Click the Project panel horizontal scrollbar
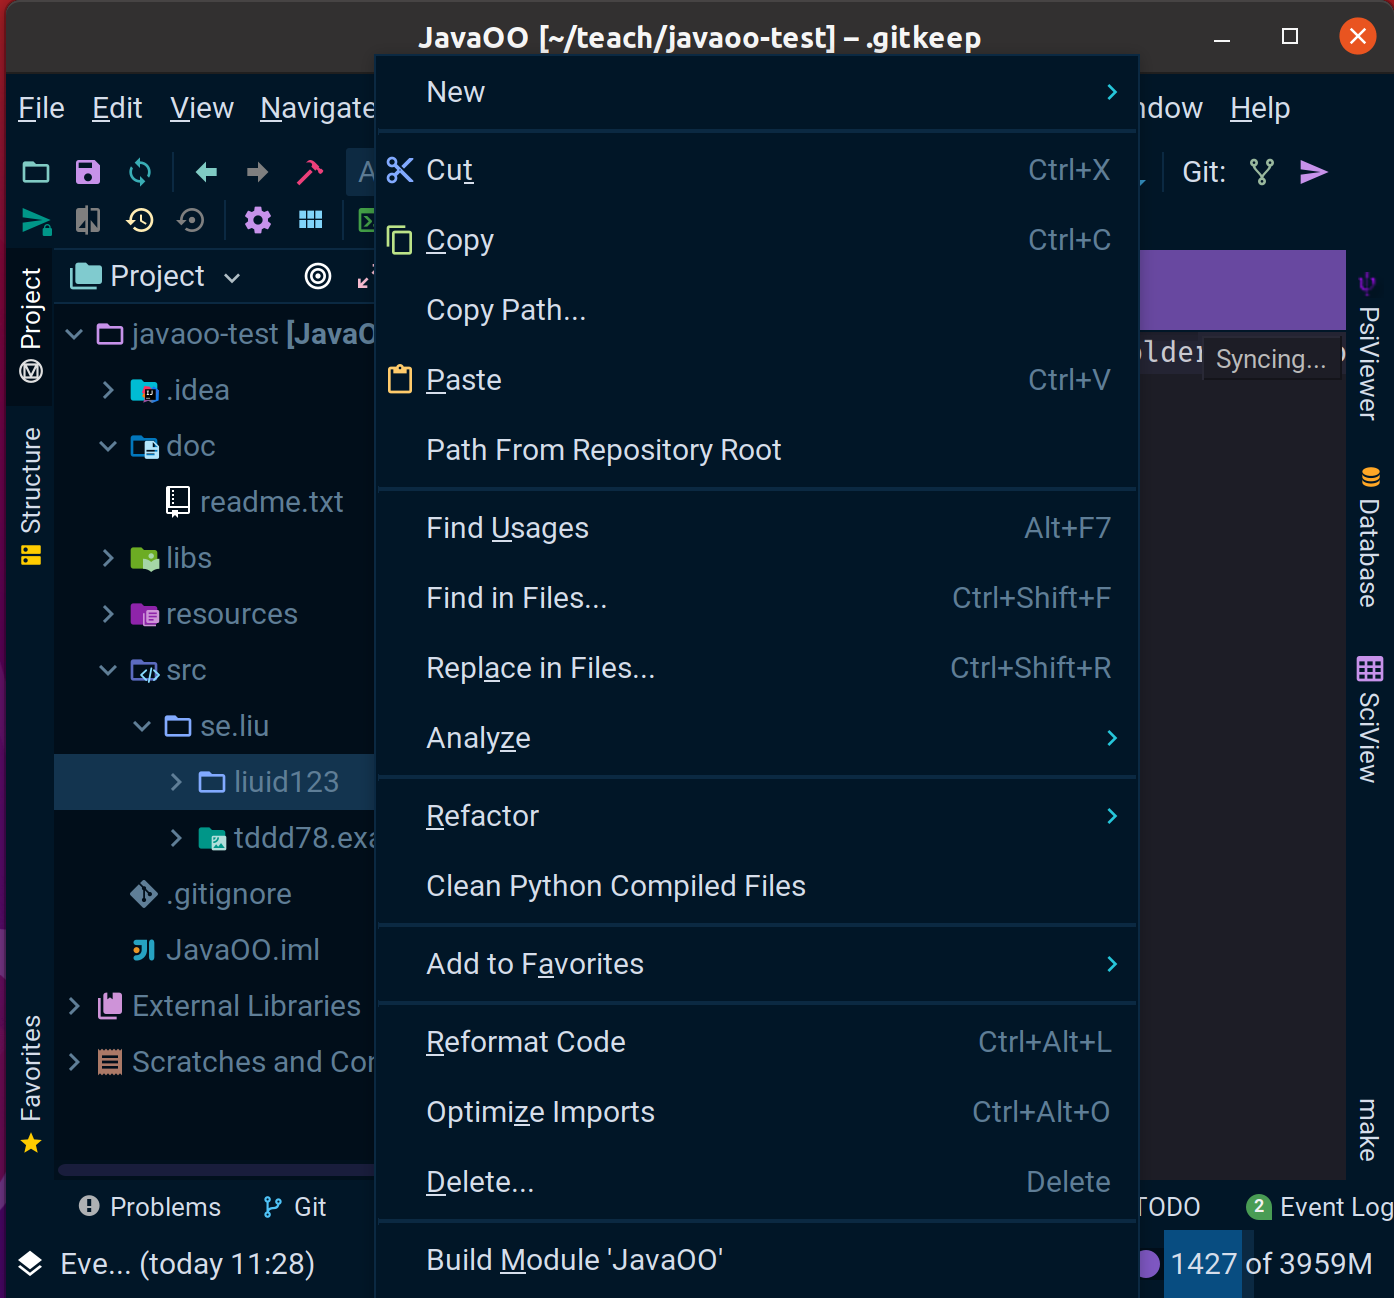Viewport: 1394px width, 1298px height. point(216,1170)
